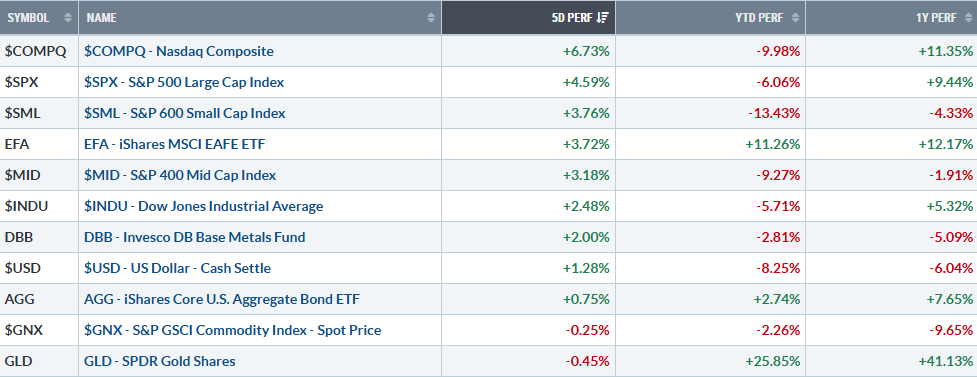Toggle the 5D PERF descending sort icon
This screenshot has width=977, height=377.
click(x=602, y=18)
